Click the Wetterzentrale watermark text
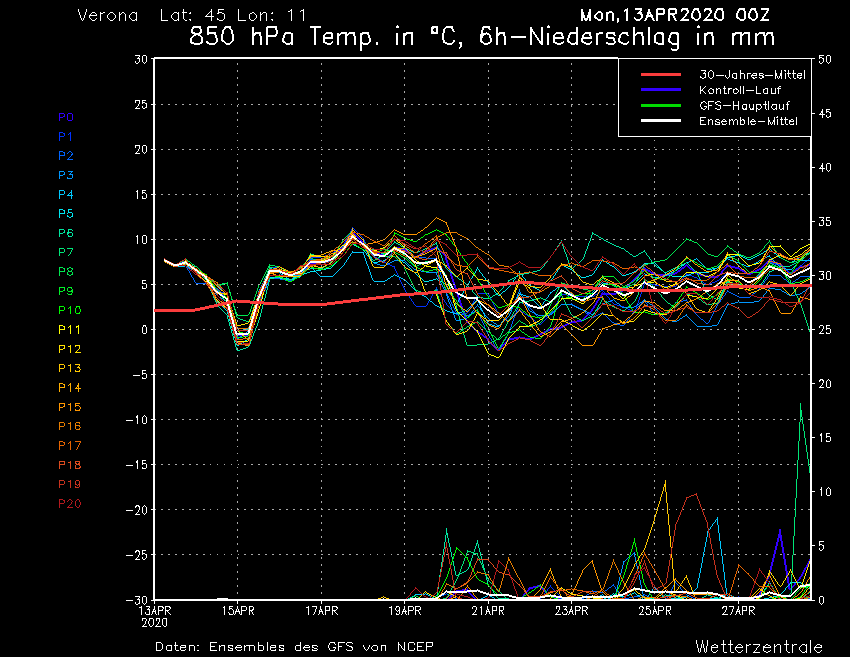The height and width of the screenshot is (657, 850). [759, 646]
